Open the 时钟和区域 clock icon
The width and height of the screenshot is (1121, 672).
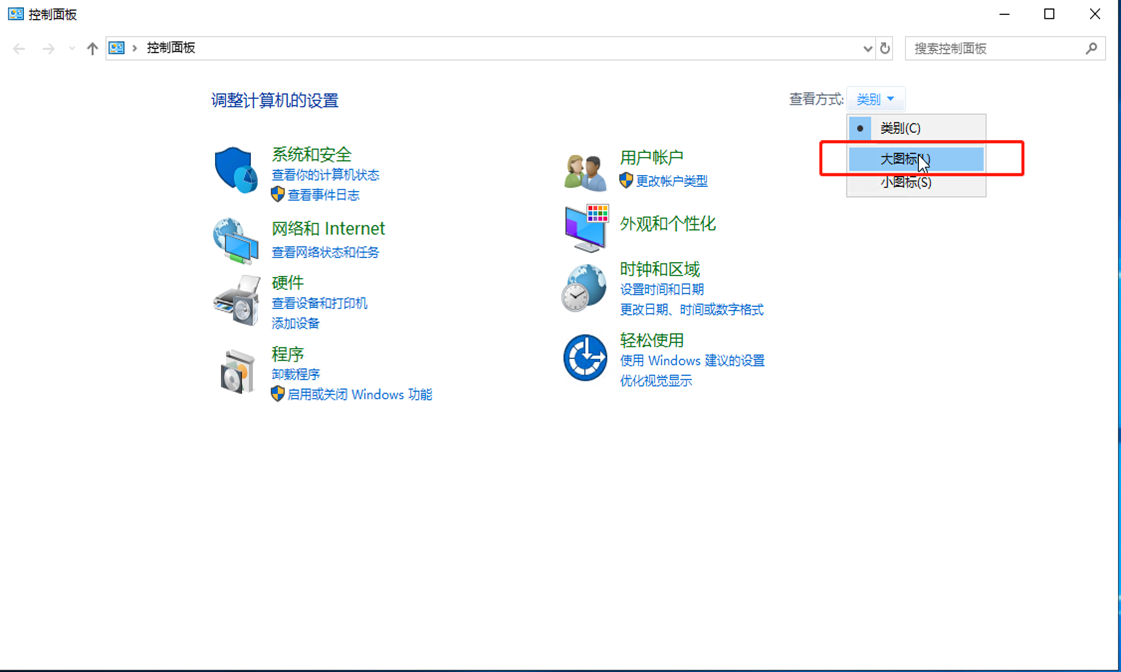[584, 289]
